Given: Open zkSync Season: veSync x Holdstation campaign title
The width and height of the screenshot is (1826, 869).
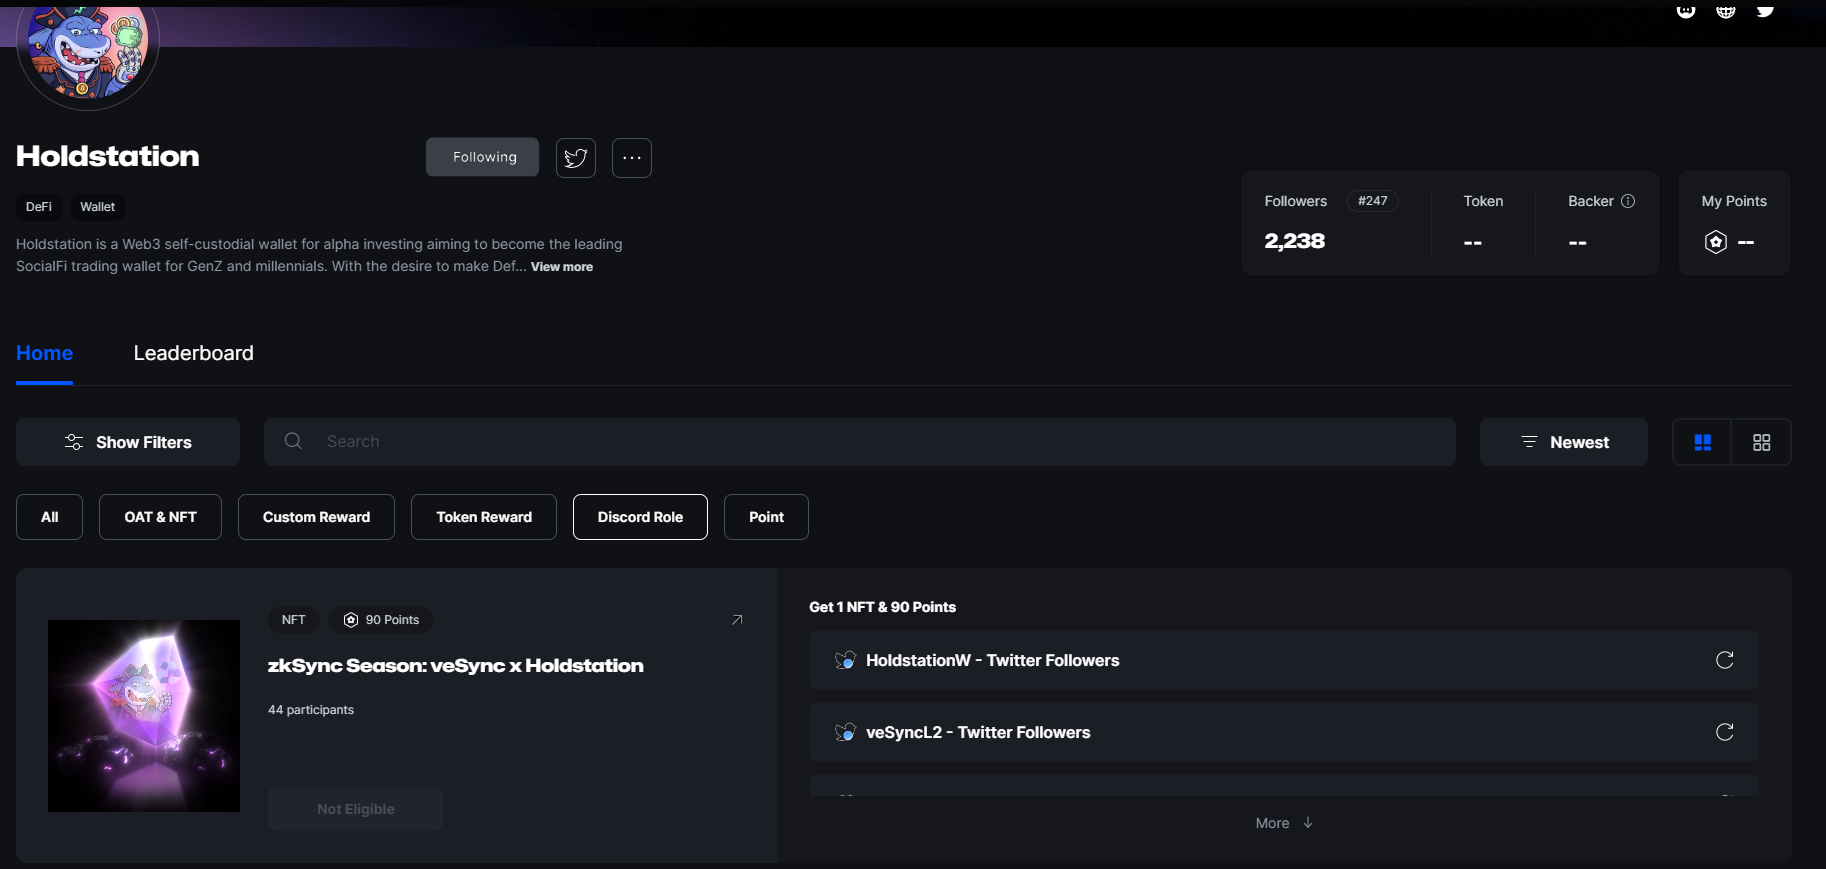Looking at the screenshot, I should coord(456,666).
